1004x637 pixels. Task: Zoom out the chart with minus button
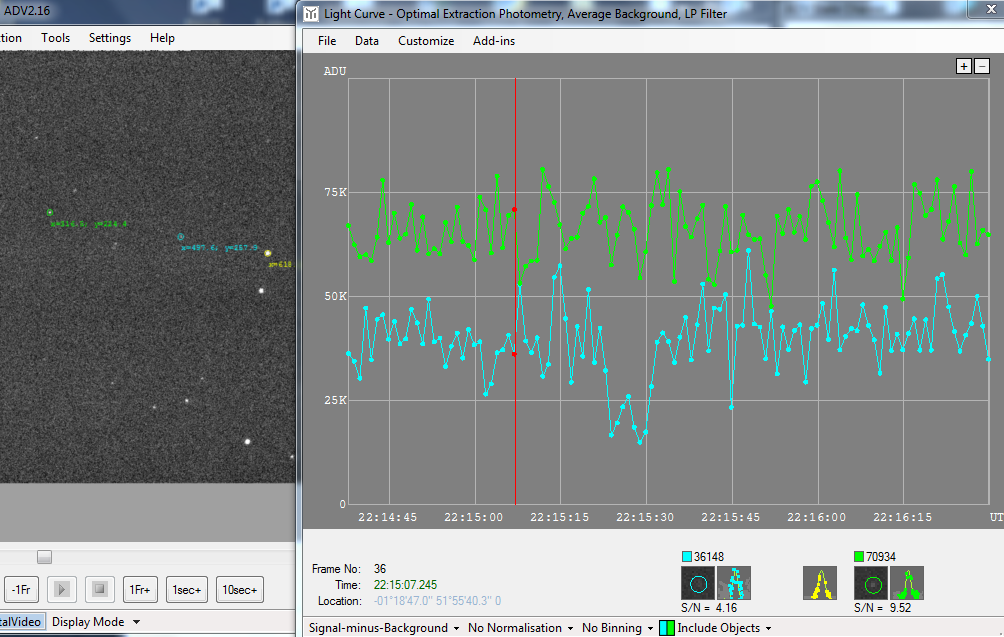(981, 66)
